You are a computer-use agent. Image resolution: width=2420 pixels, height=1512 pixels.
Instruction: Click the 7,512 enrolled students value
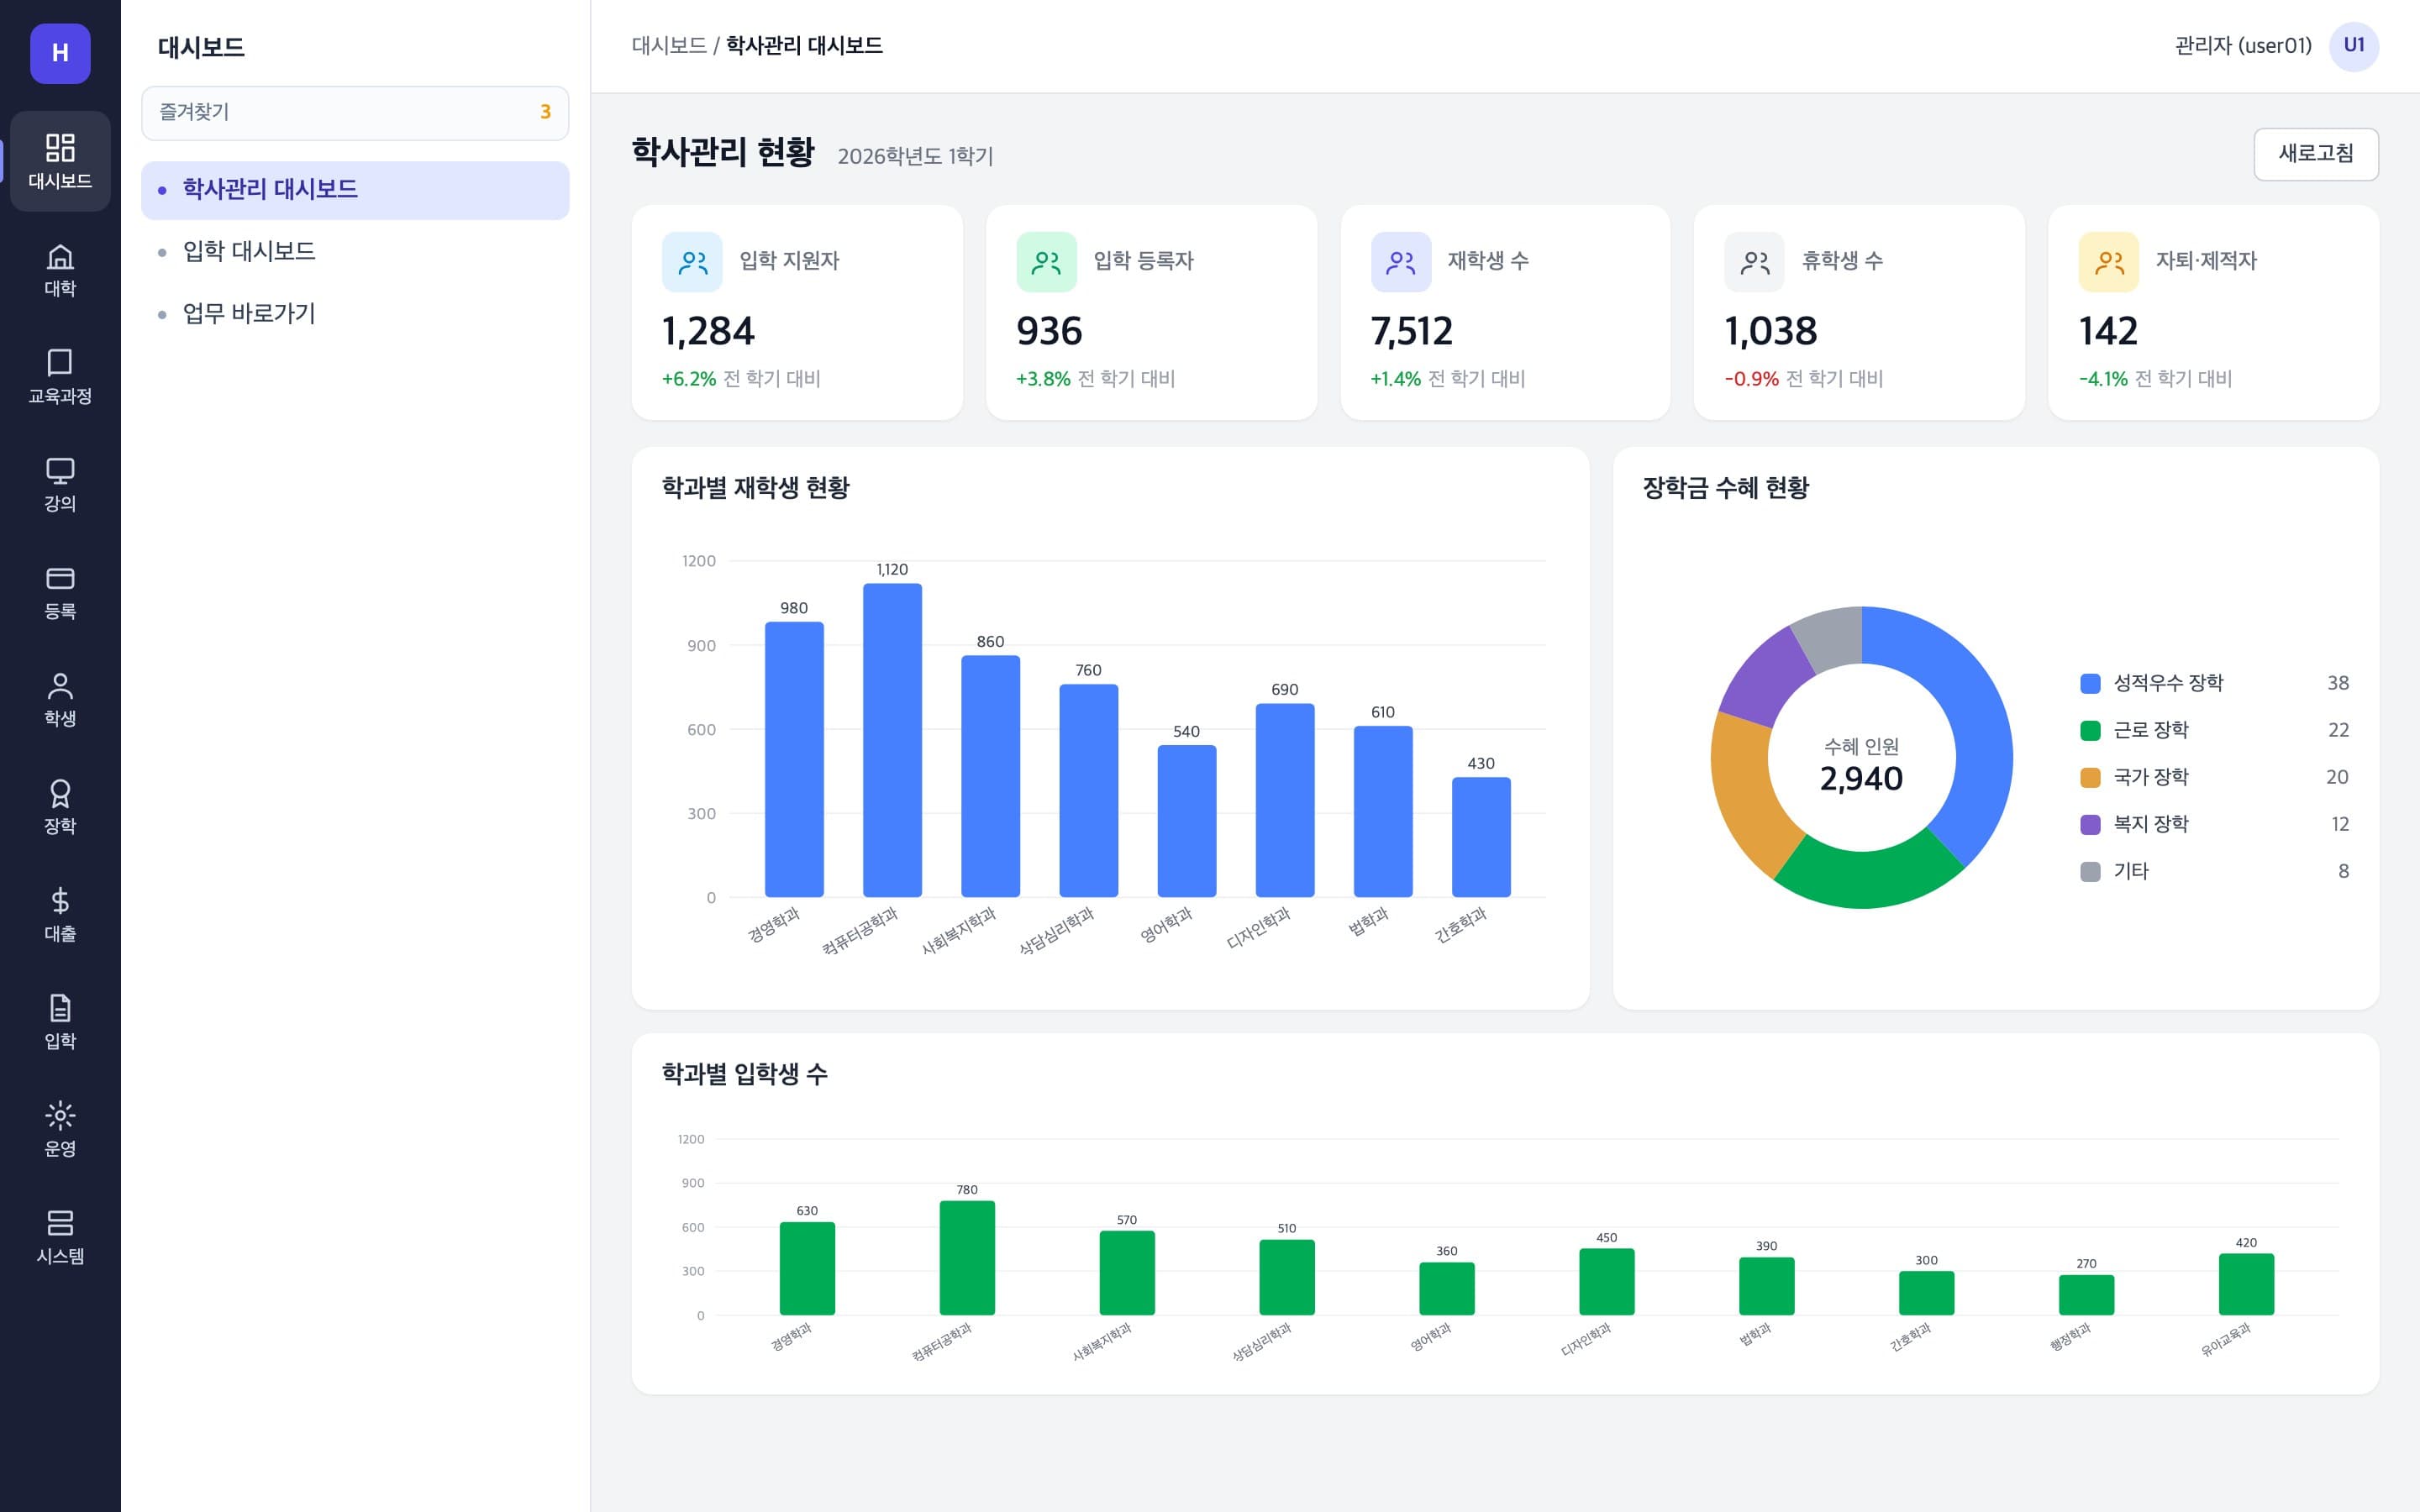tap(1411, 332)
